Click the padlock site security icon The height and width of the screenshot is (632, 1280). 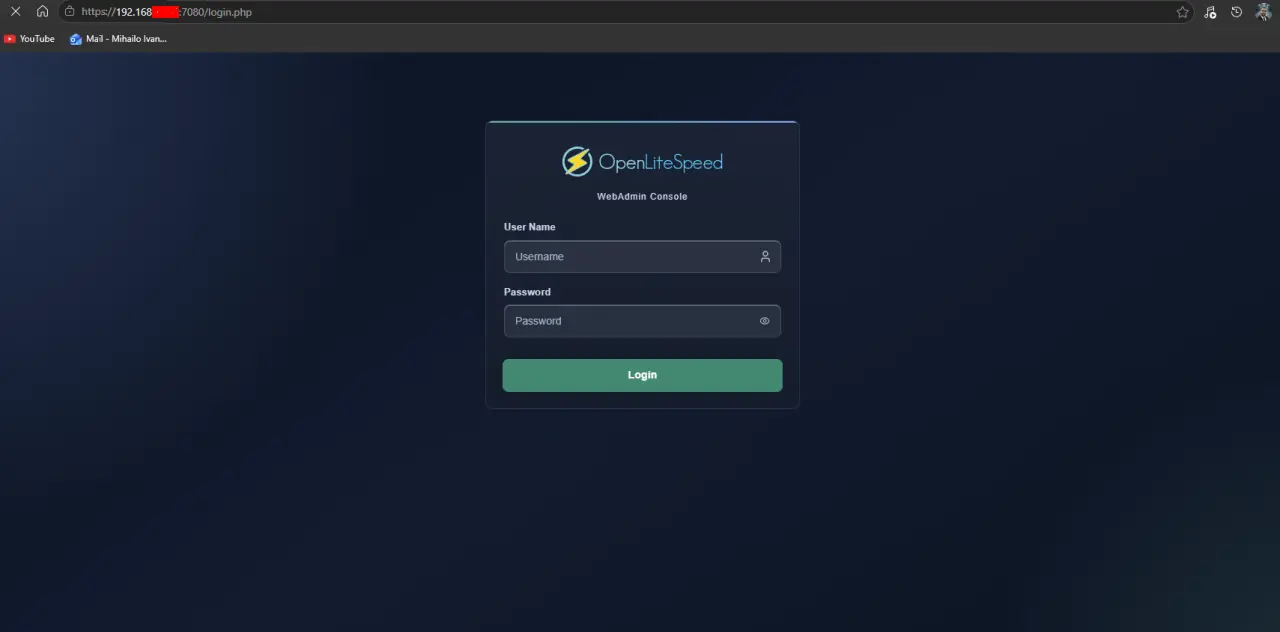67,12
